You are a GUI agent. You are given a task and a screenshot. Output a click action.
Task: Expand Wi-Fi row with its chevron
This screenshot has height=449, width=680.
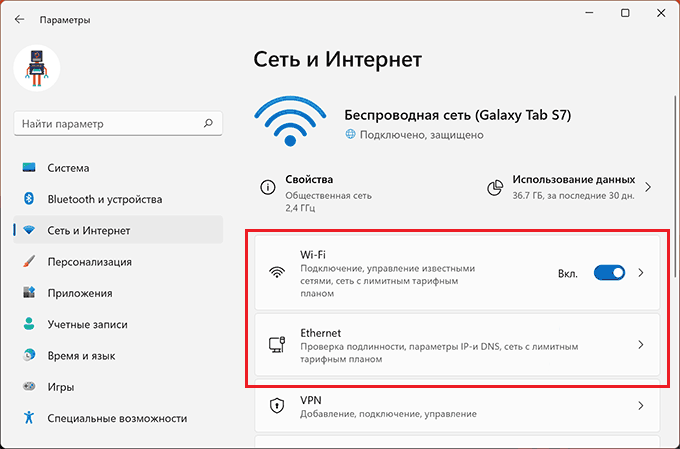[x=641, y=273]
